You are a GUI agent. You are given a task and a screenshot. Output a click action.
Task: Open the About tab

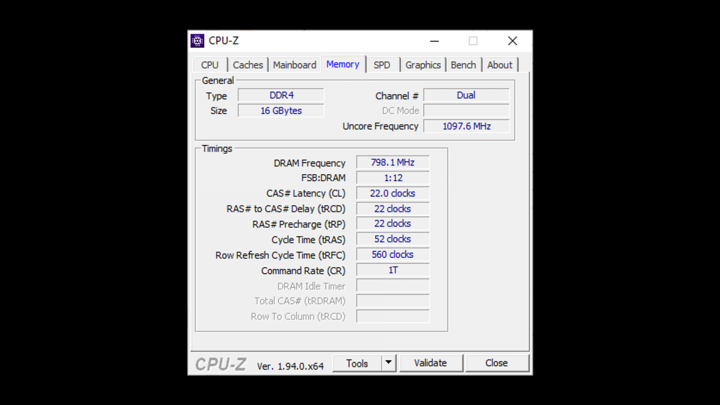click(x=500, y=65)
